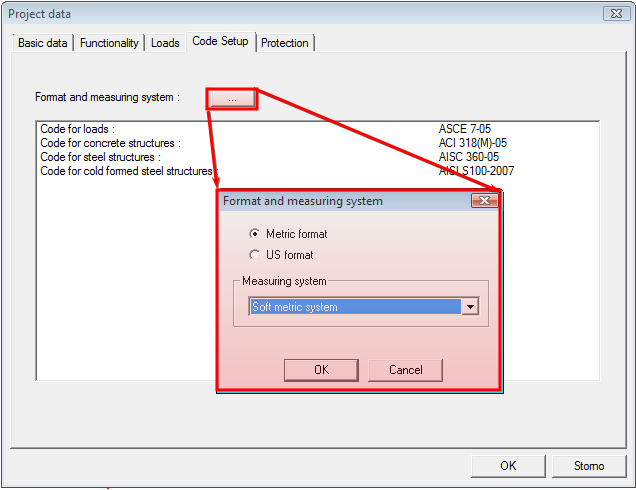Select the 'Code for loads' row

[78, 129]
